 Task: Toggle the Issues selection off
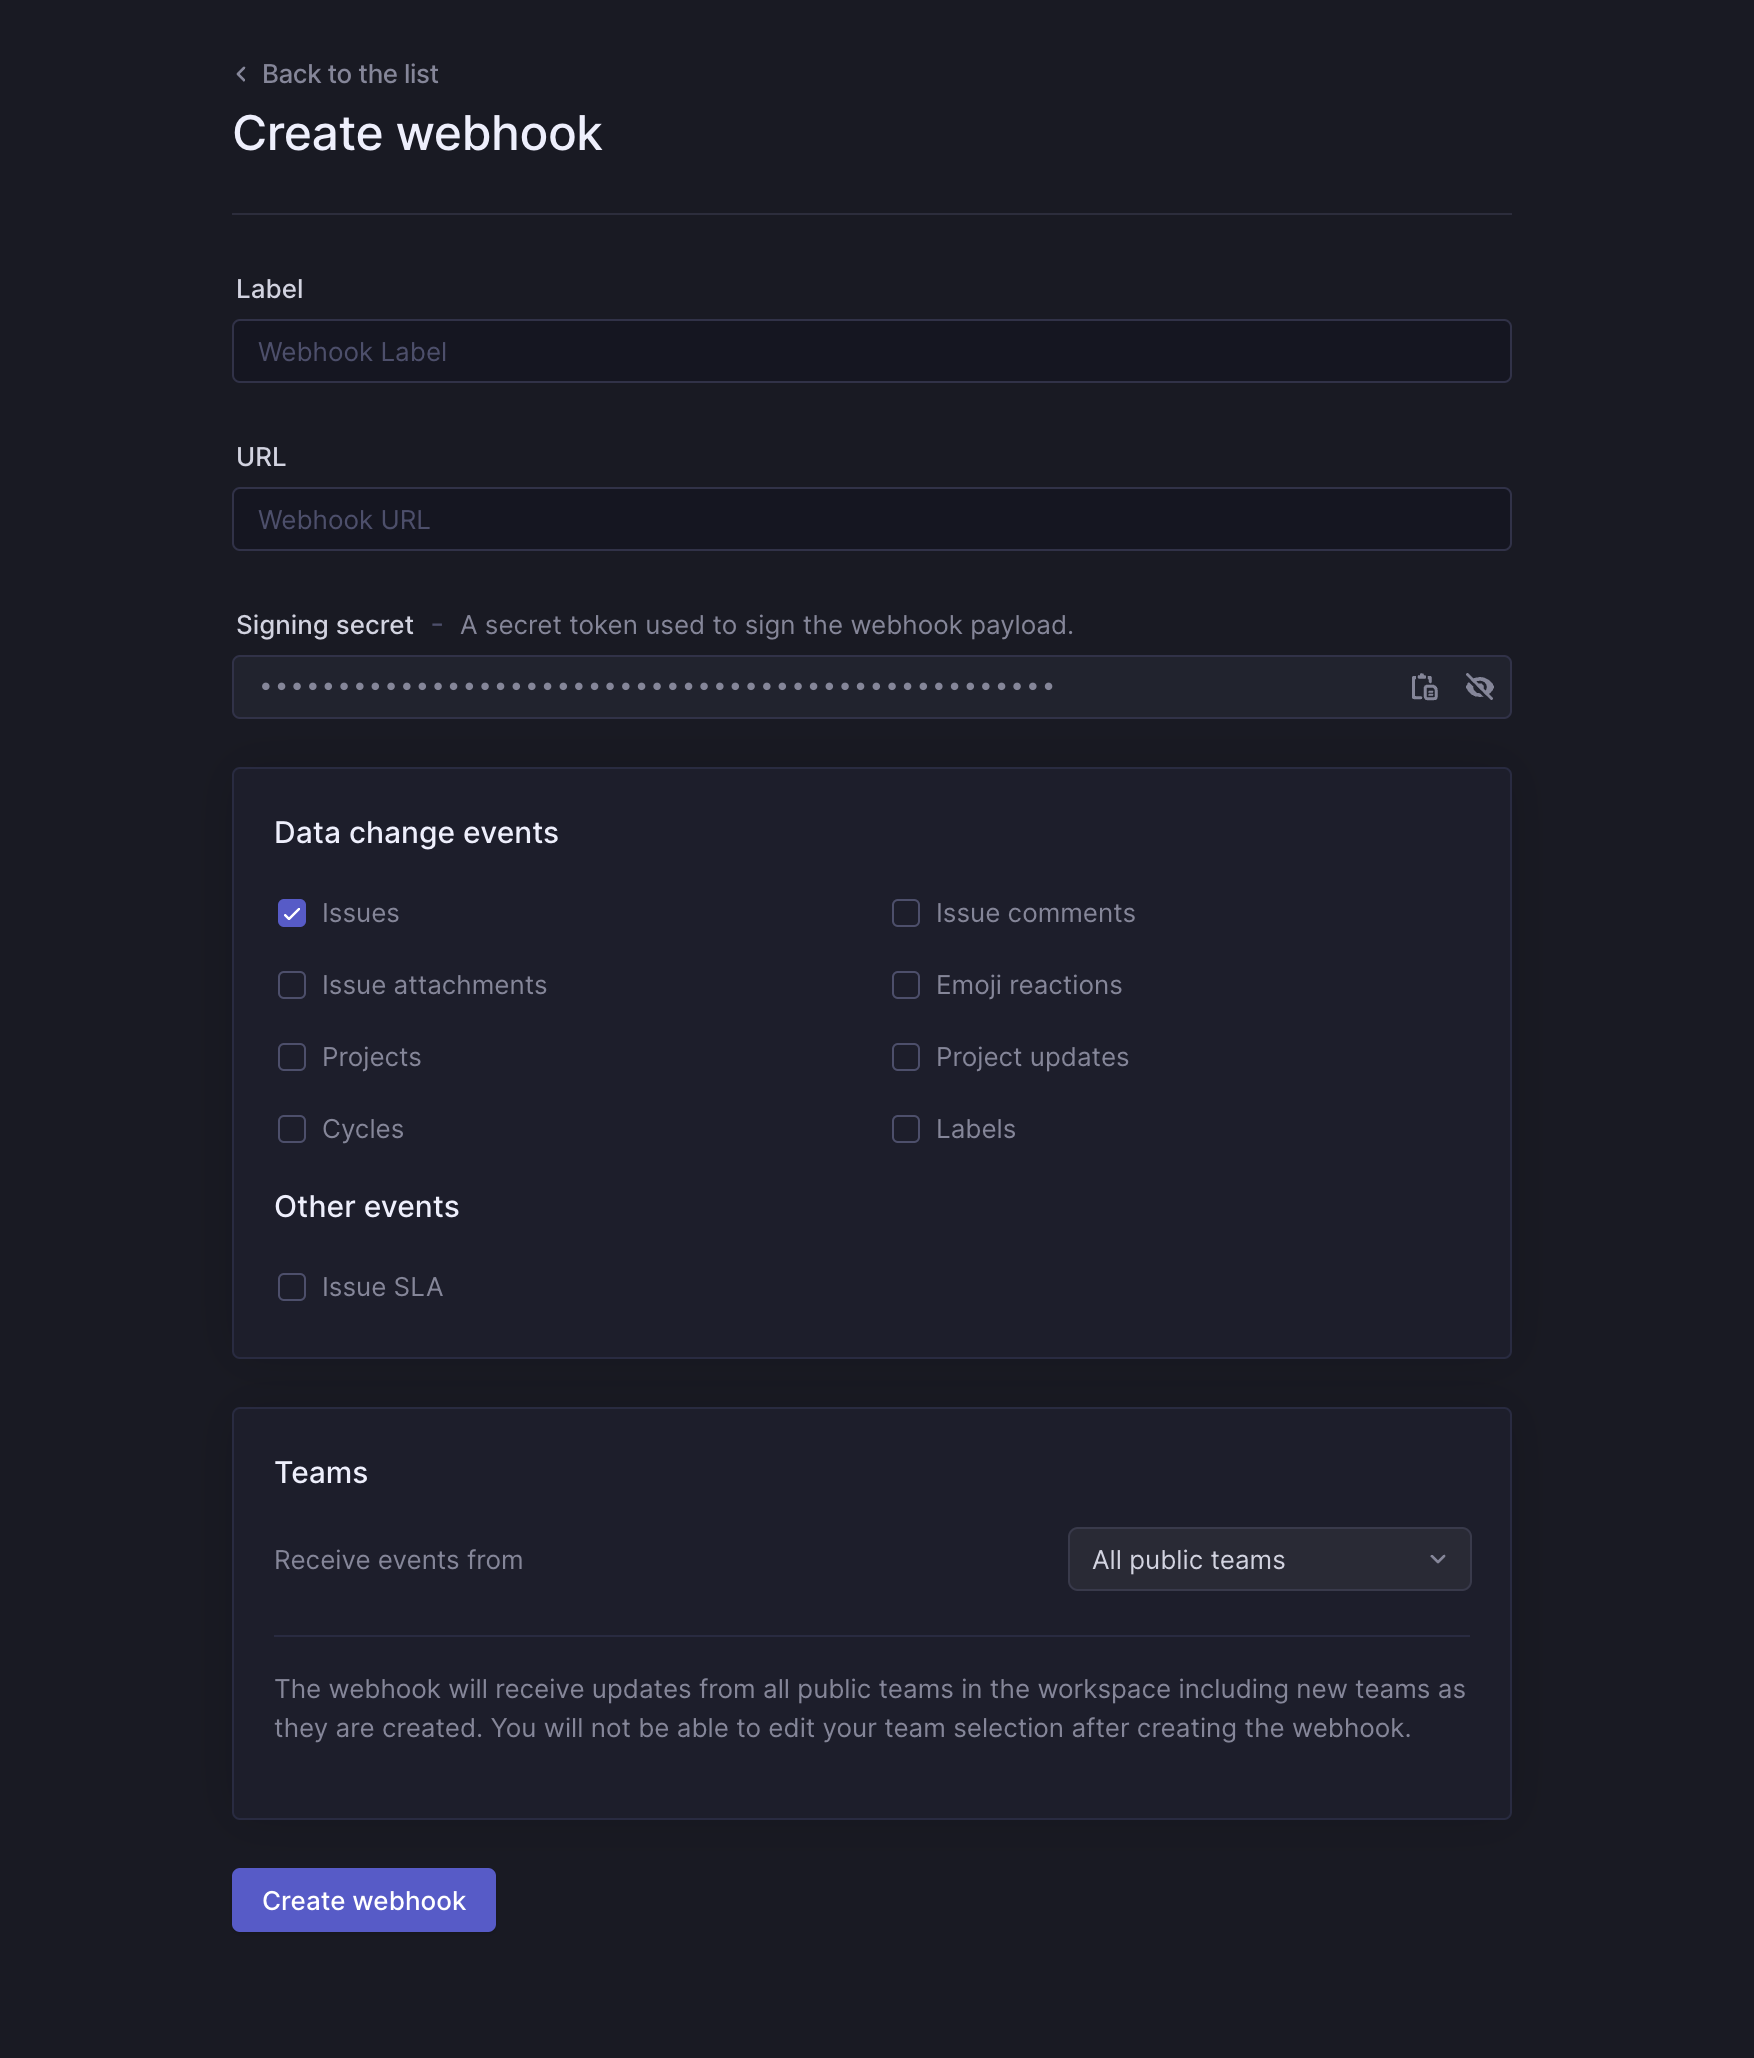pyautogui.click(x=291, y=913)
